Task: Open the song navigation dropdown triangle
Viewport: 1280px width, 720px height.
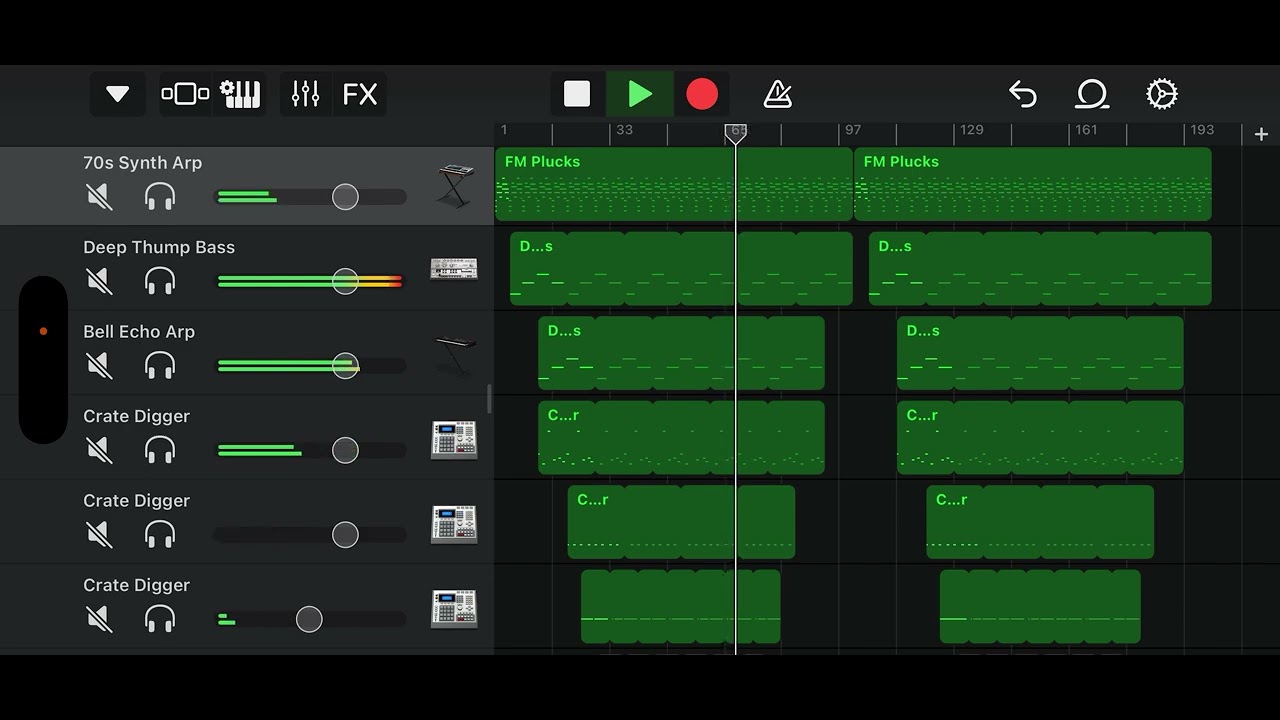Action: pyautogui.click(x=118, y=94)
